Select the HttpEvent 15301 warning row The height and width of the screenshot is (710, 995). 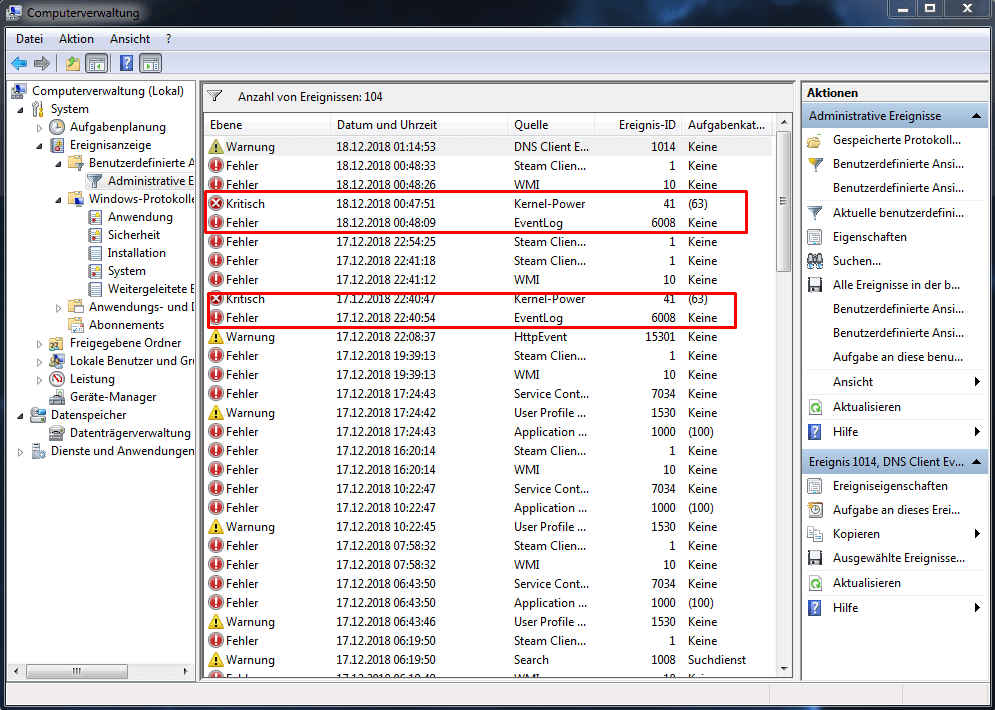(x=489, y=337)
